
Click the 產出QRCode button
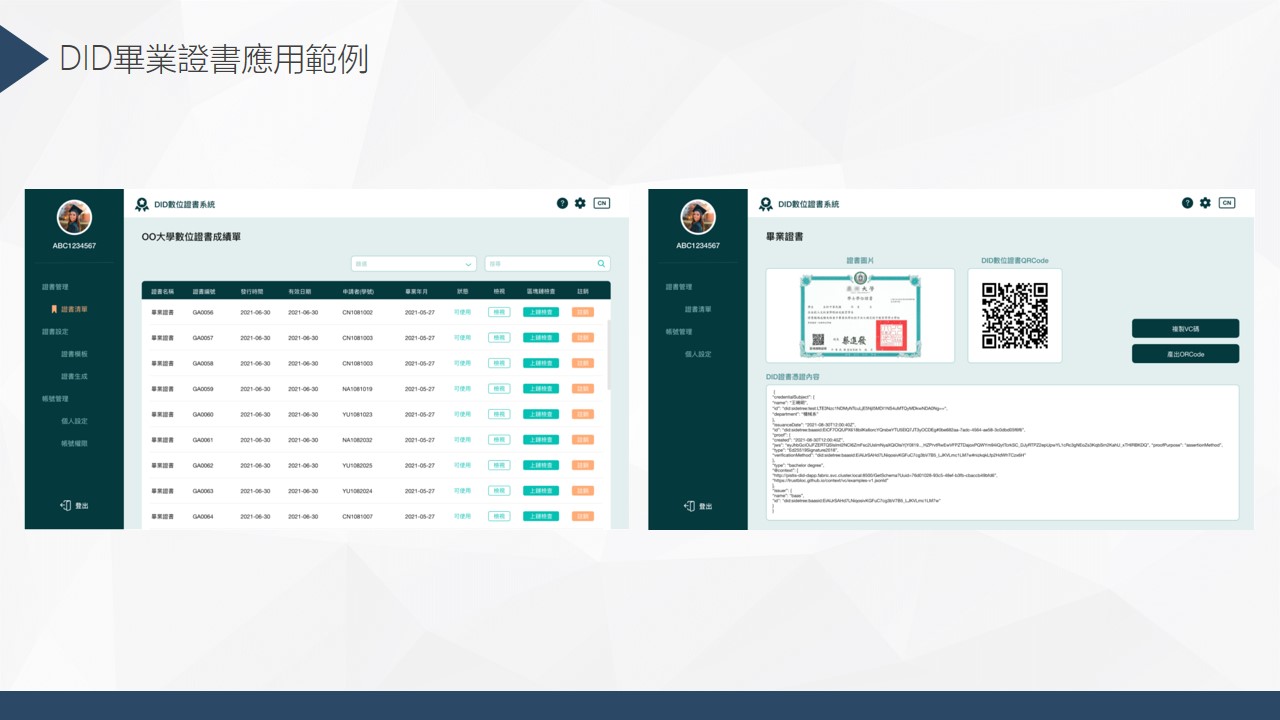[x=1185, y=353]
